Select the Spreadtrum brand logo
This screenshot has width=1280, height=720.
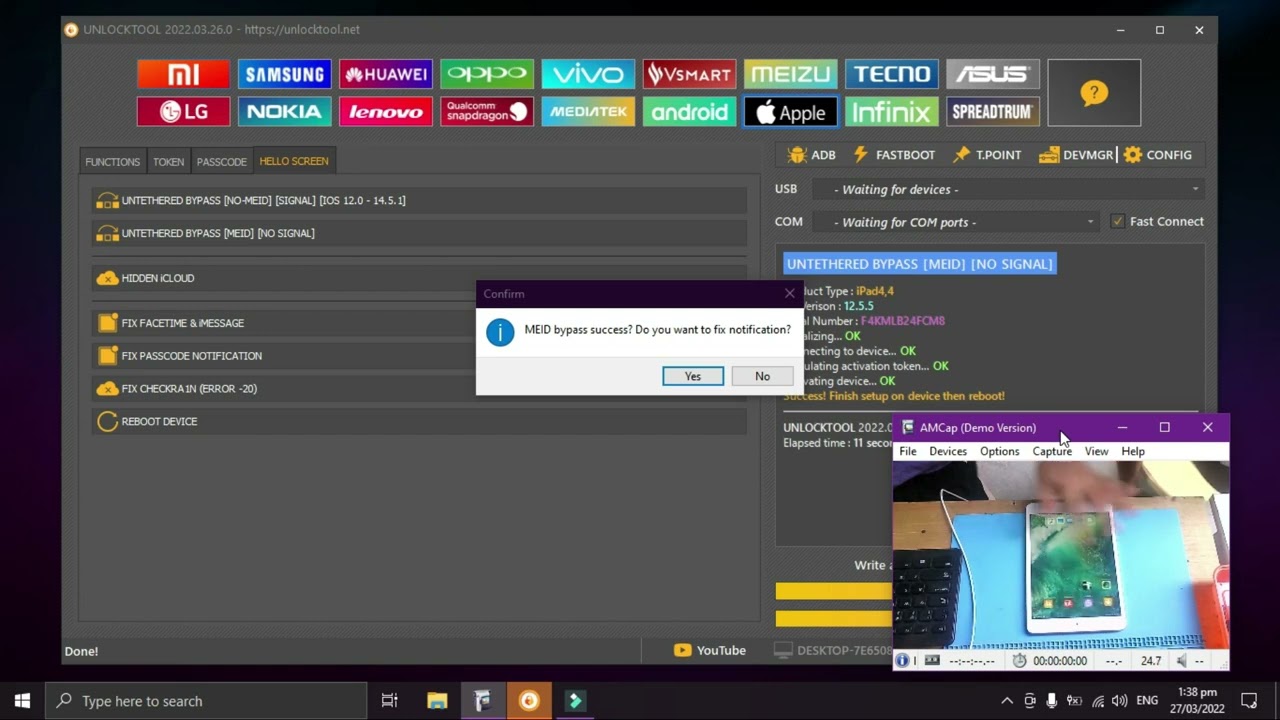click(992, 112)
